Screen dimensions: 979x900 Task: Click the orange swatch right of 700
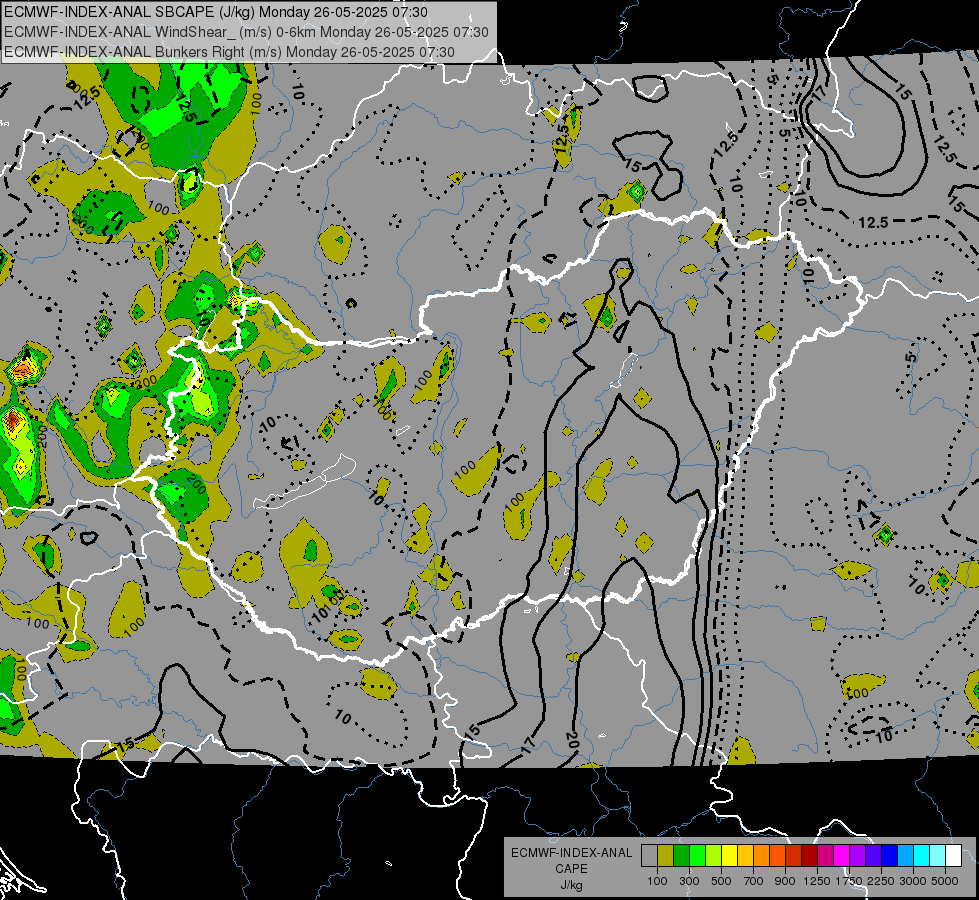point(762,855)
